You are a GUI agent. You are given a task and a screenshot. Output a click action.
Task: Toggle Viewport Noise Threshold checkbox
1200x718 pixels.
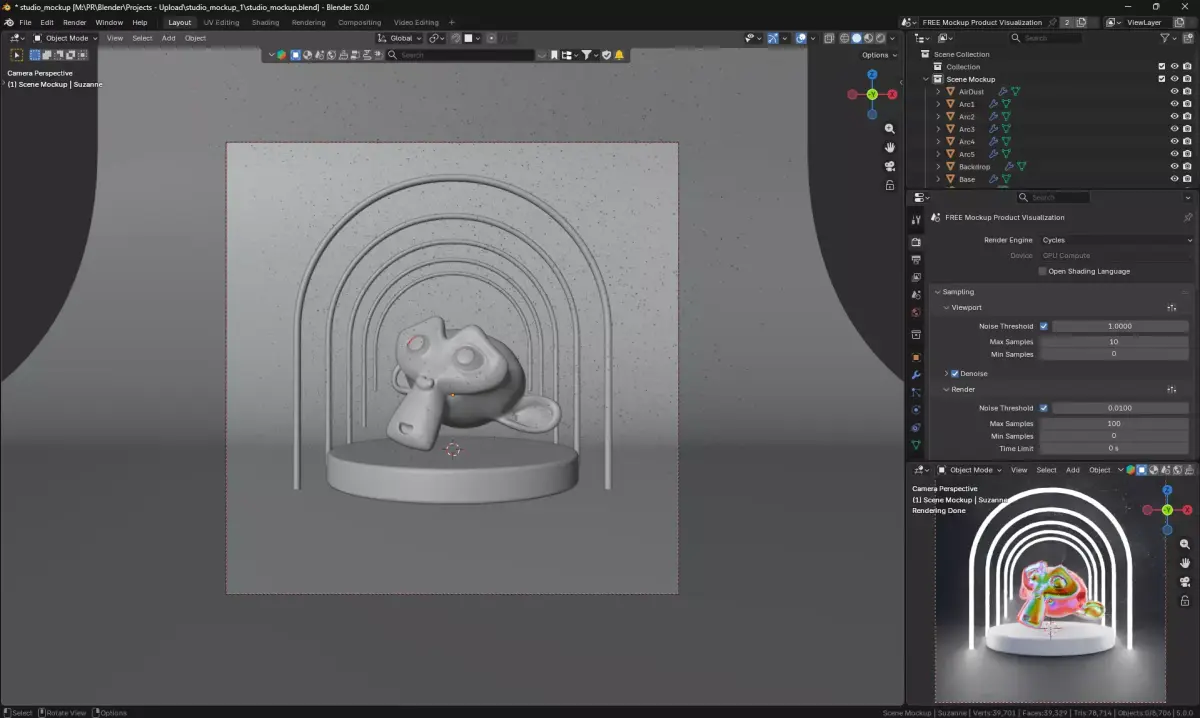pyautogui.click(x=1044, y=326)
